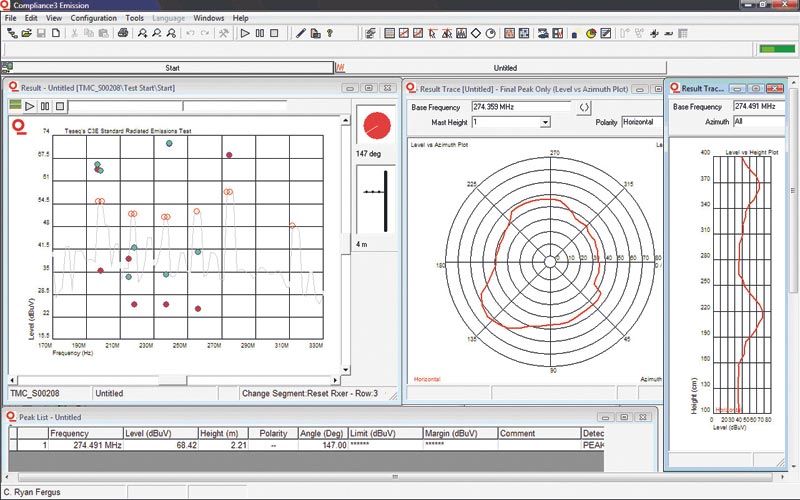
Task: Click the Angle (Deg) column header
Action: [x=323, y=433]
